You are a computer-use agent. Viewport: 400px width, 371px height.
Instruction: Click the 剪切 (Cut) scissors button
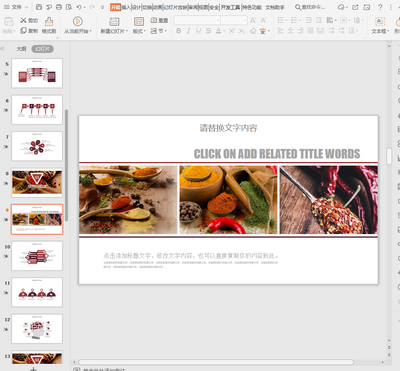point(29,20)
